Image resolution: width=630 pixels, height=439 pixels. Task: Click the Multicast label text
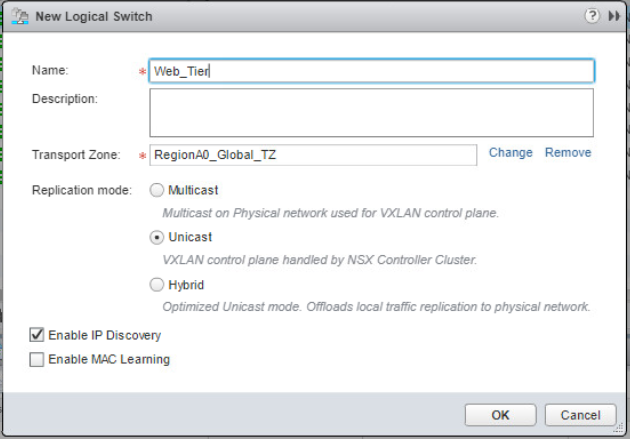pos(193,190)
